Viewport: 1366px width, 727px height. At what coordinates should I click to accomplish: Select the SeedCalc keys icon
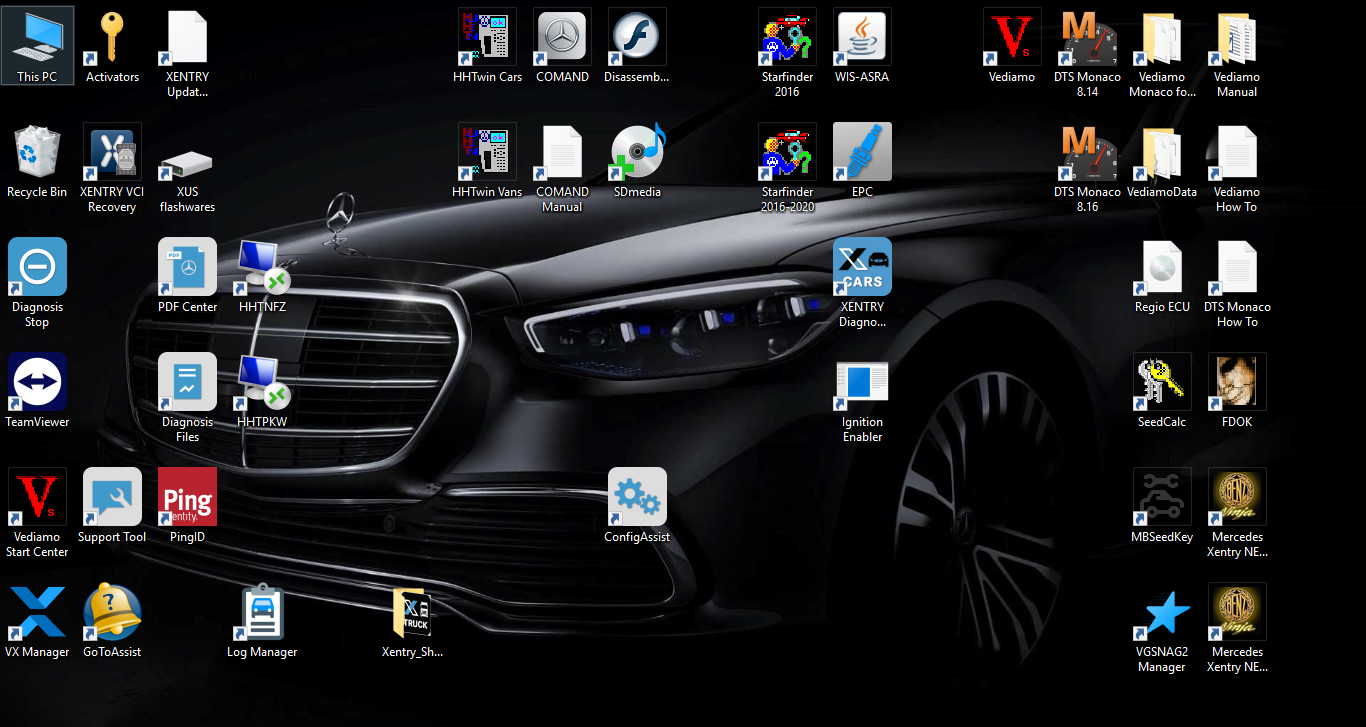tap(1162, 382)
